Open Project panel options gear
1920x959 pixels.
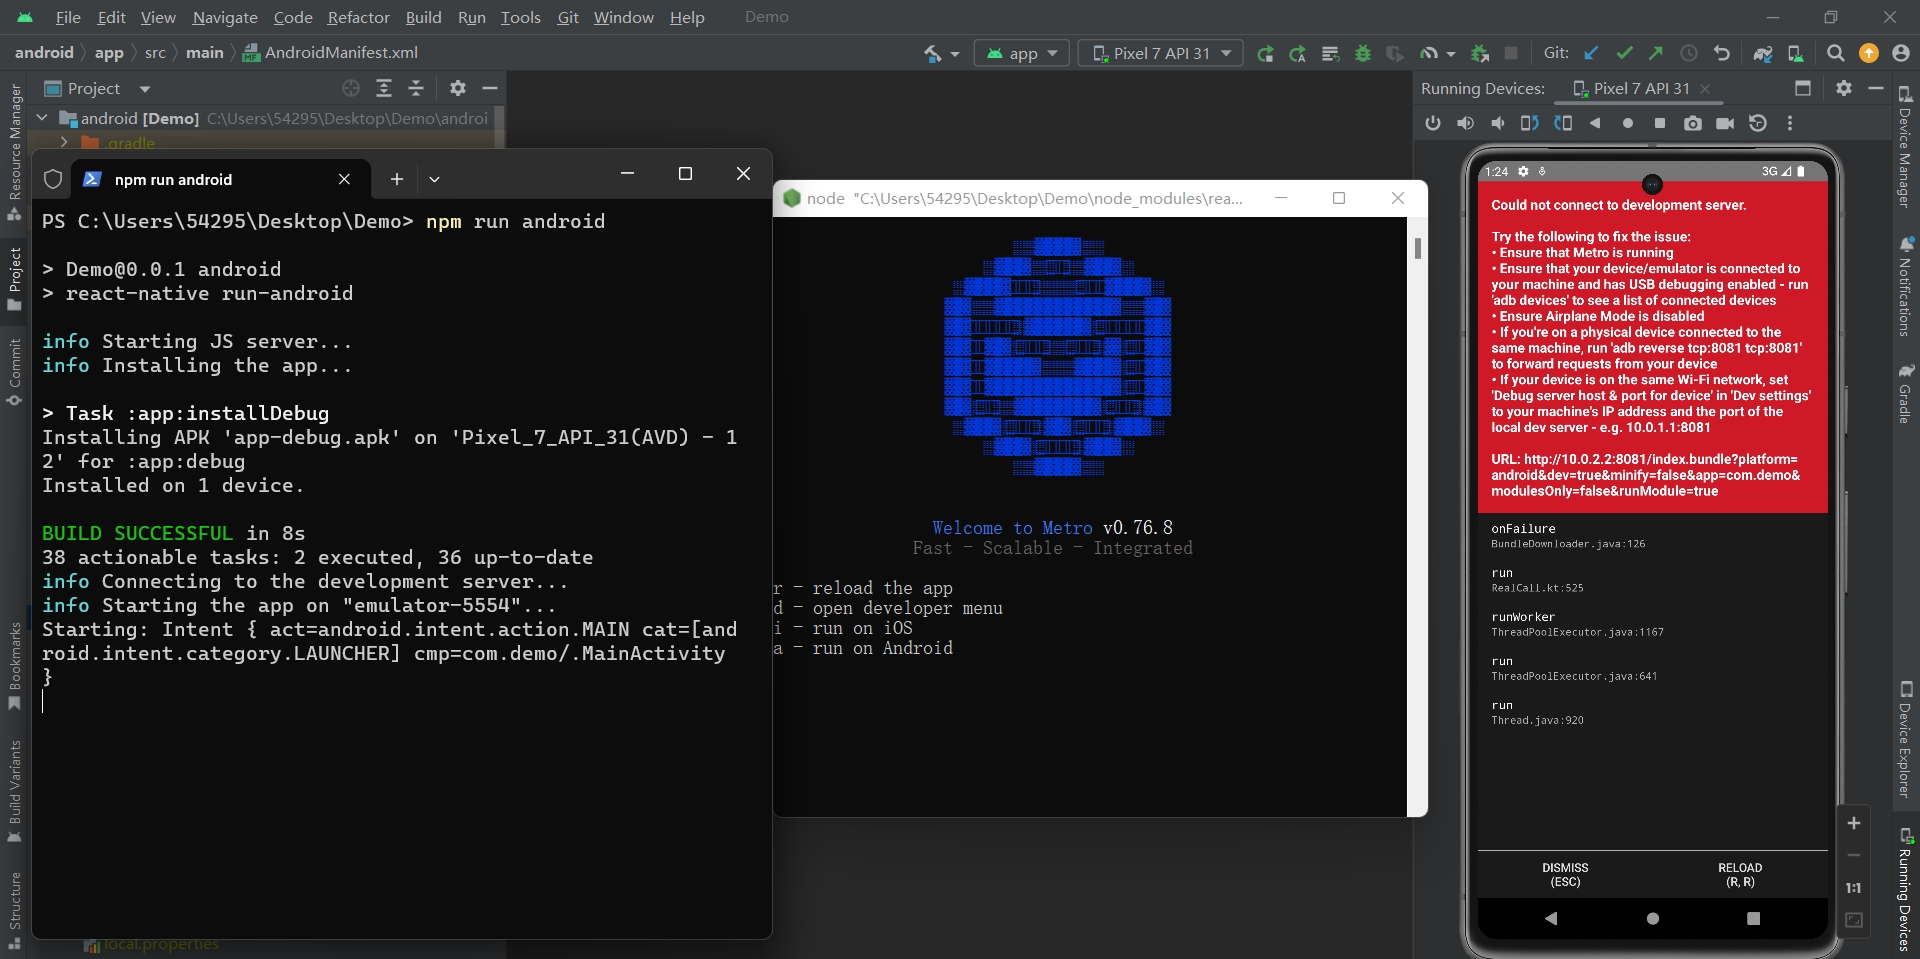click(x=458, y=88)
